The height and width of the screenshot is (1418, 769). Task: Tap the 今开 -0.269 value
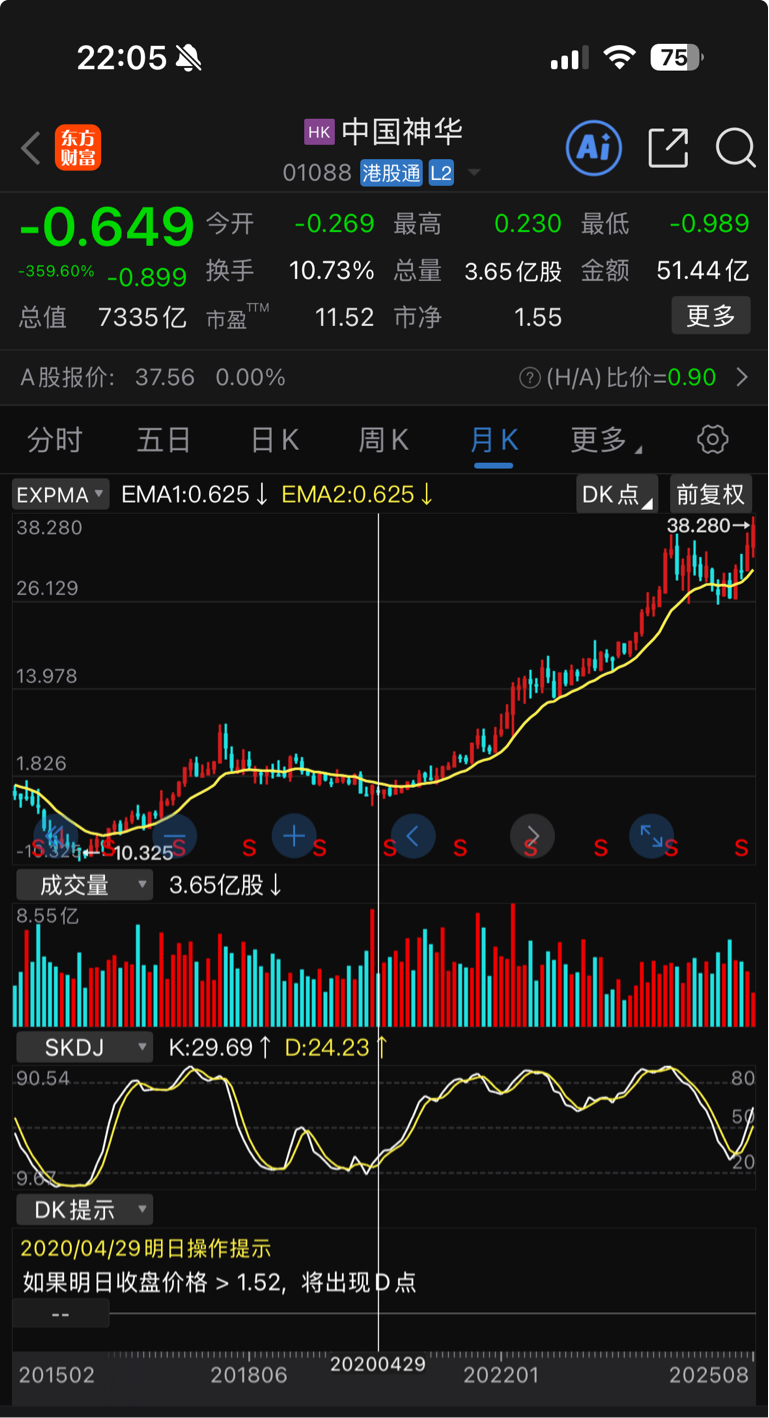(334, 224)
